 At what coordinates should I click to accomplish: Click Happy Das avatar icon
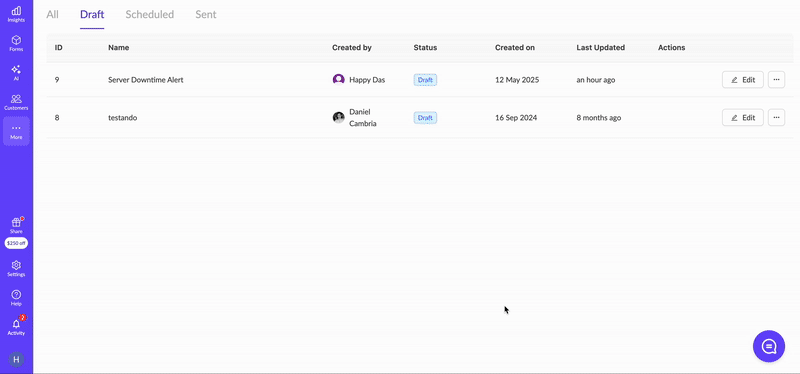[x=338, y=80]
